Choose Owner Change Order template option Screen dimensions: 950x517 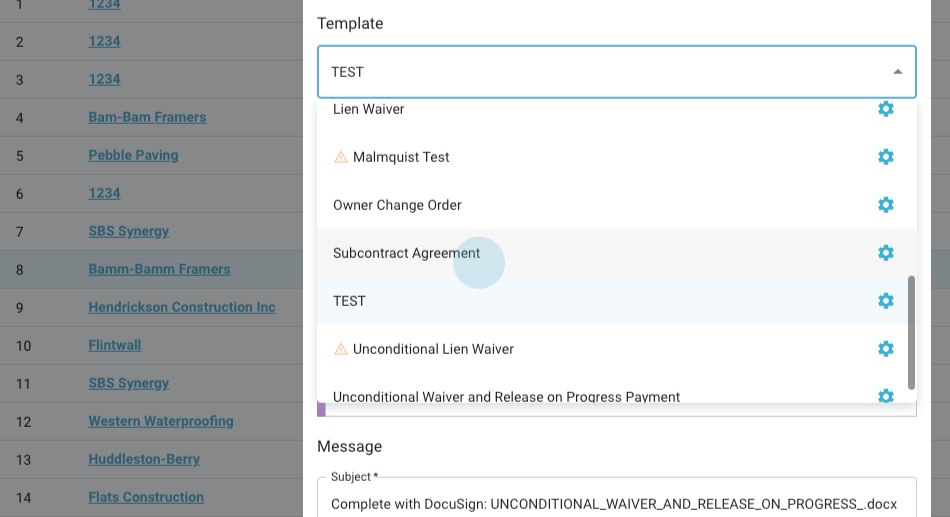(397, 205)
